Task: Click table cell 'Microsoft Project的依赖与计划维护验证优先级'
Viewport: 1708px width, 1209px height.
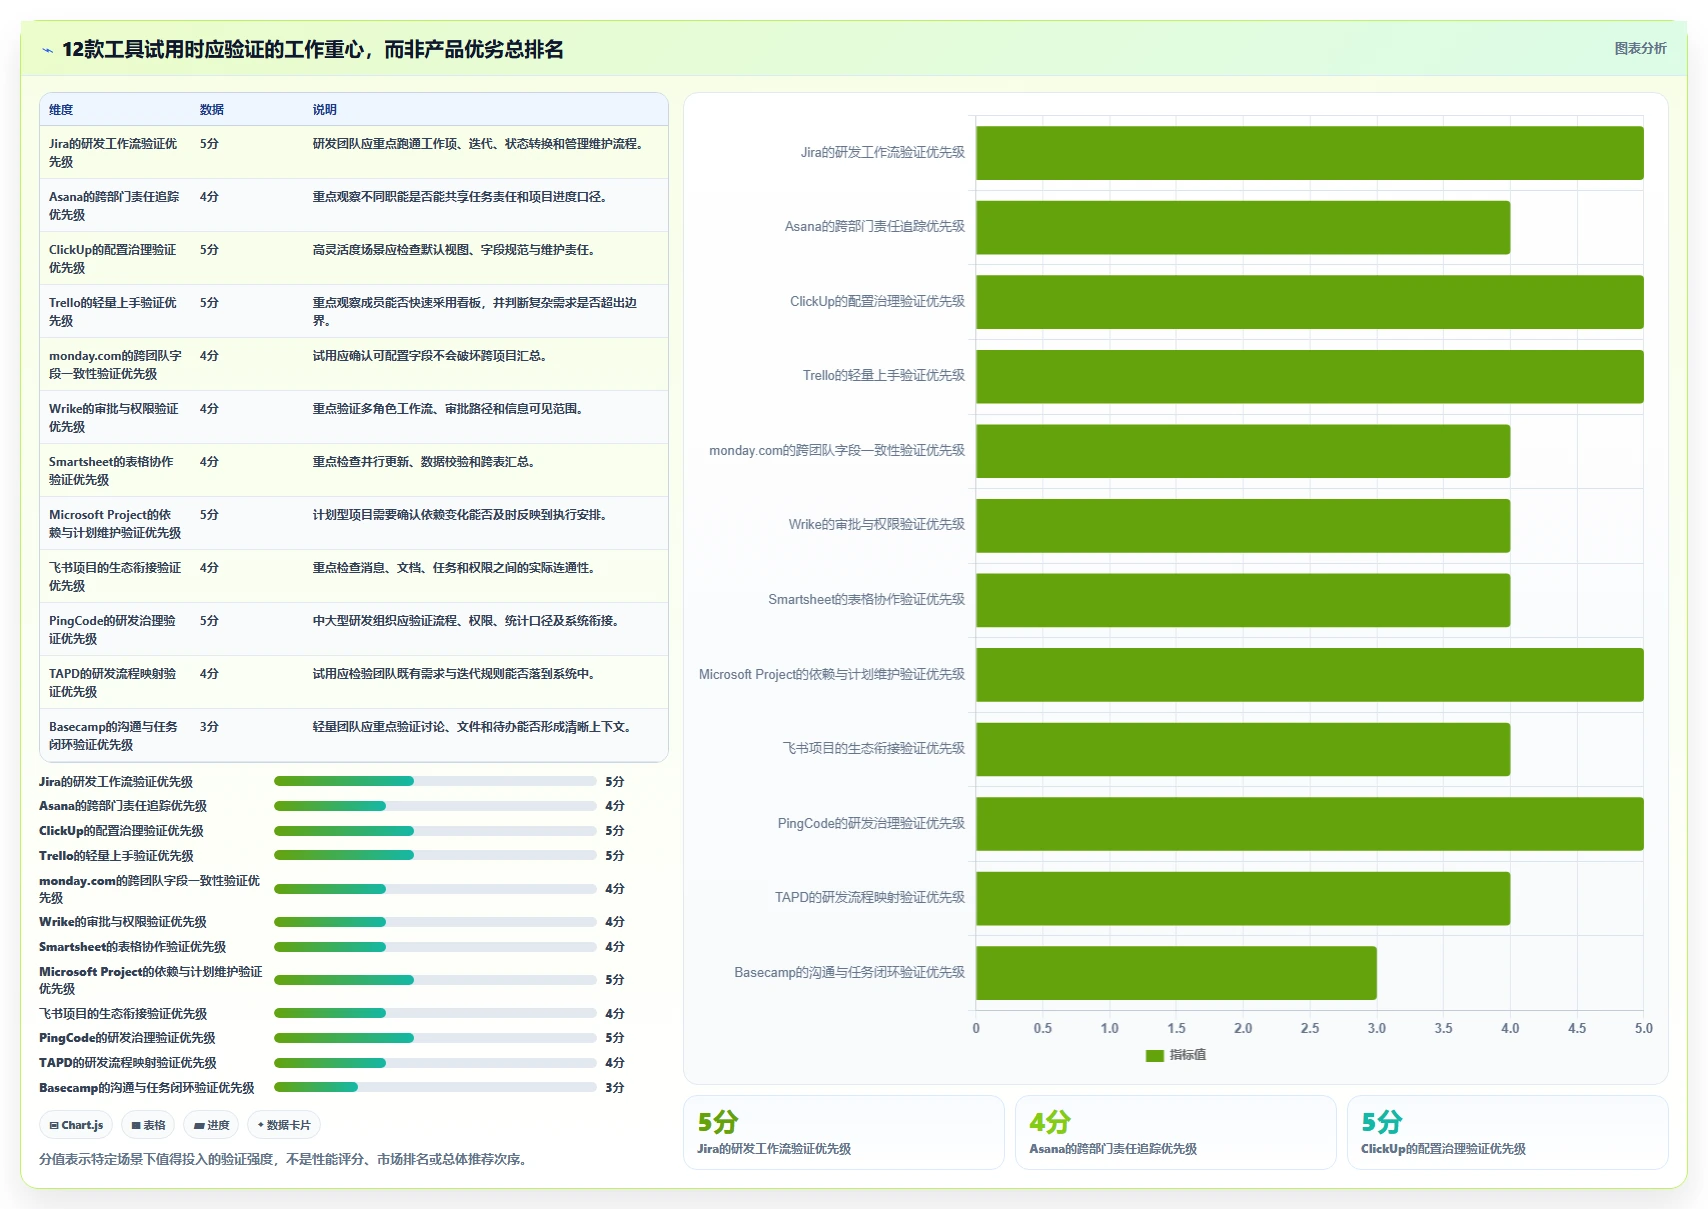Action: tap(115, 523)
